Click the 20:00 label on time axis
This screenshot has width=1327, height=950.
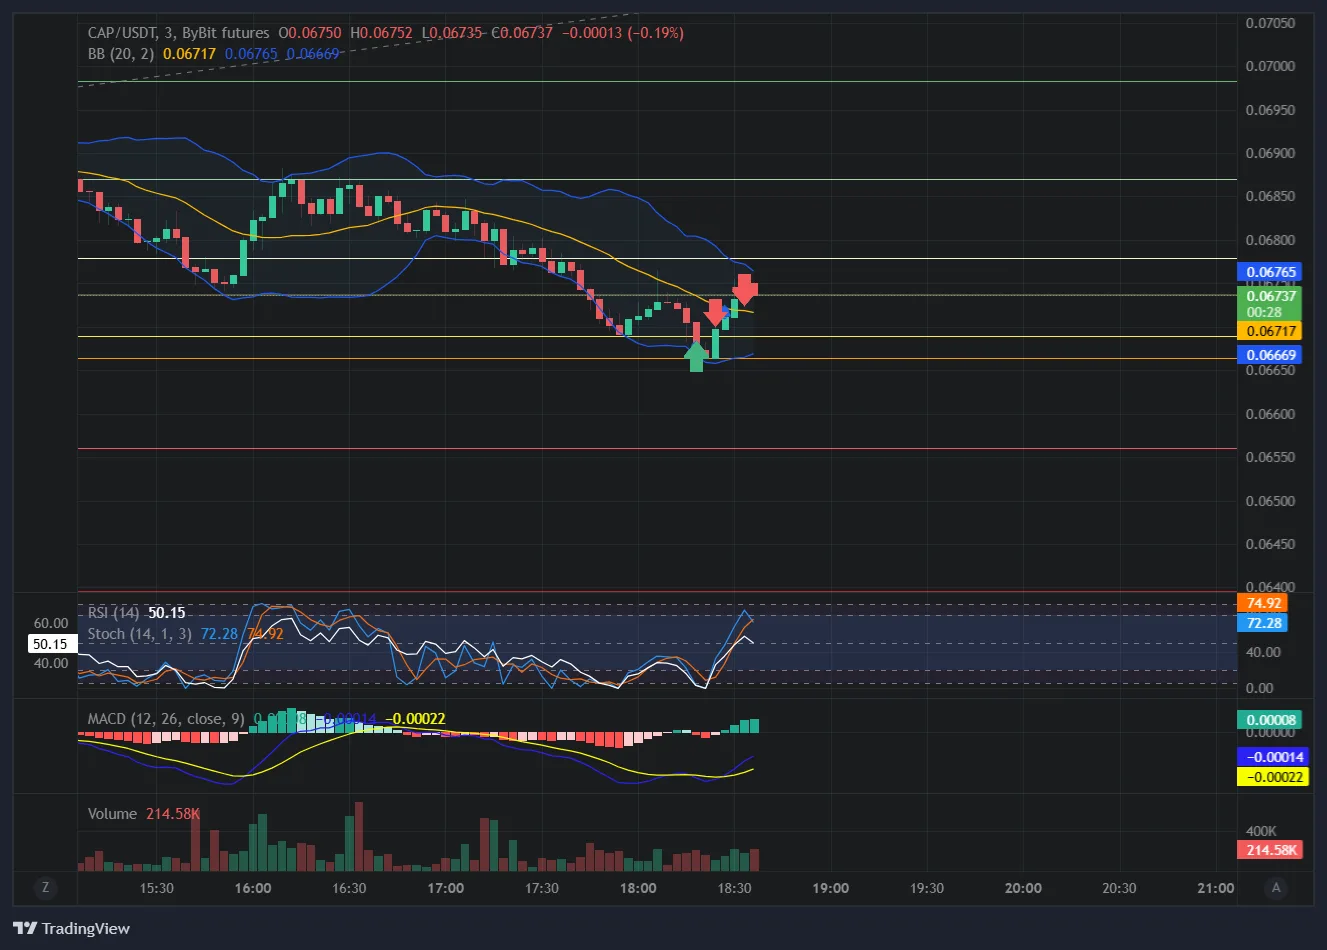tap(1023, 888)
